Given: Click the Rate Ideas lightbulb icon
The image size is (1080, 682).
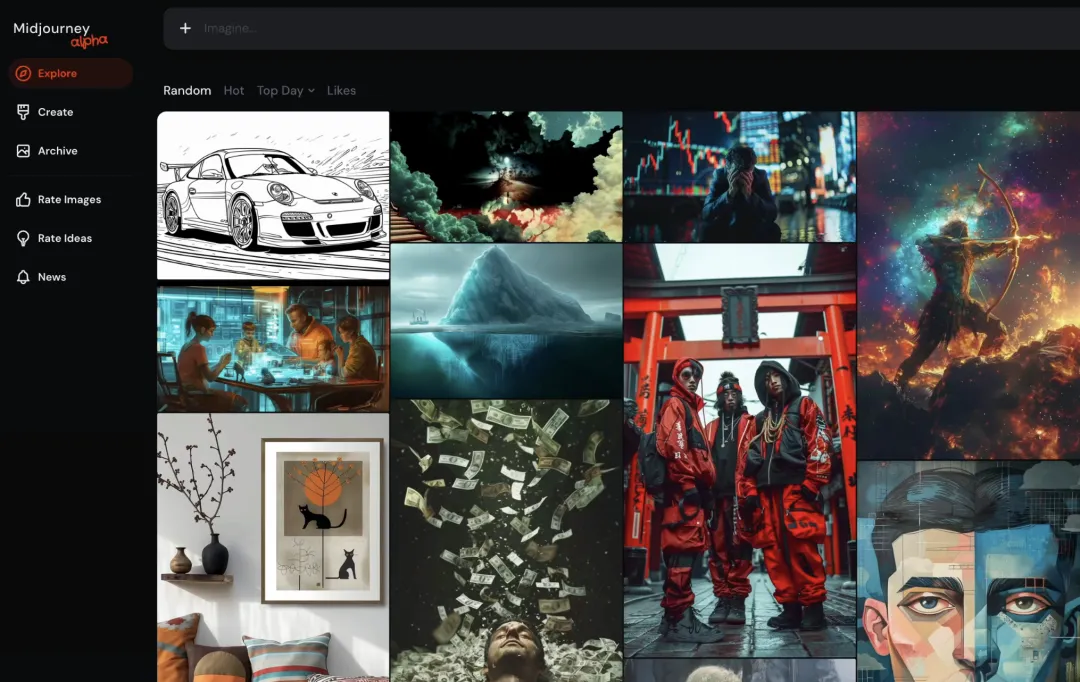Looking at the screenshot, I should tap(23, 239).
